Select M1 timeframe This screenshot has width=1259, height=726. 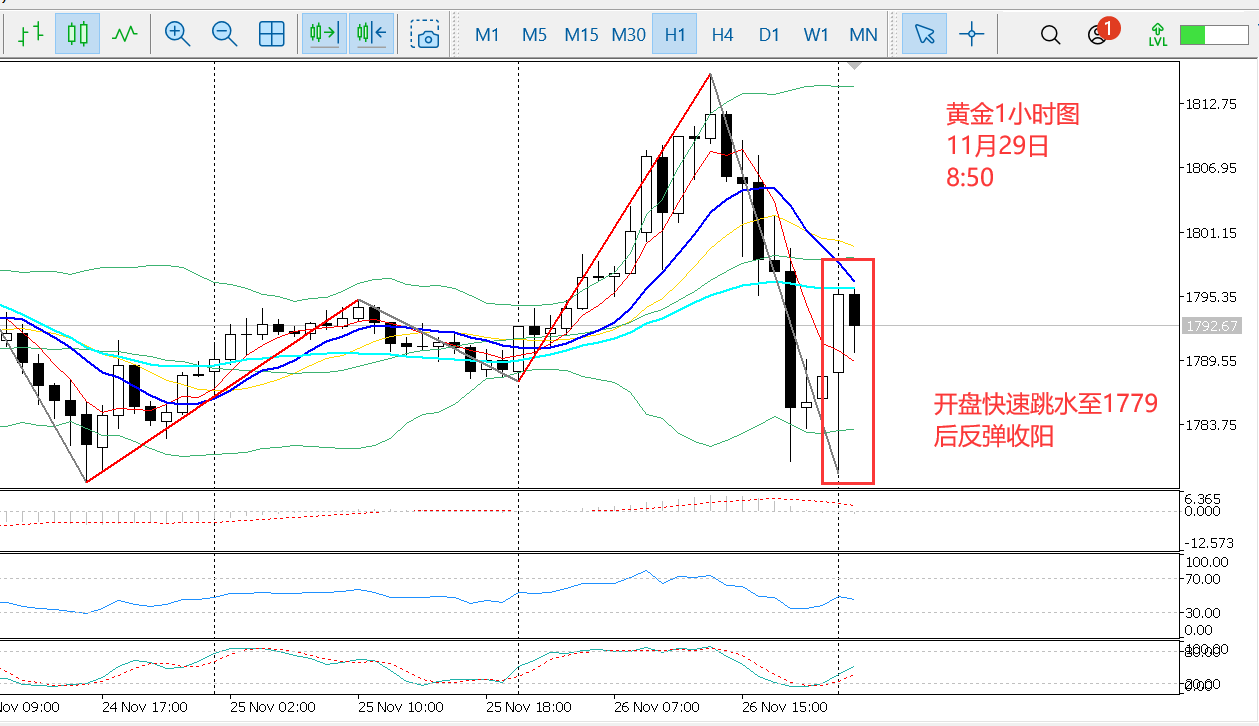coord(487,34)
